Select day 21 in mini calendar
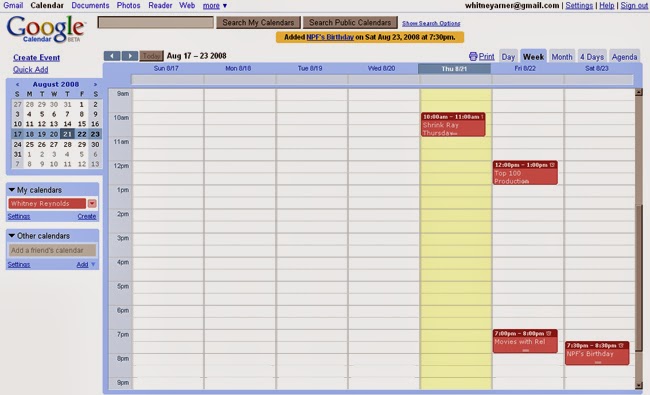650x395 pixels. [x=67, y=134]
